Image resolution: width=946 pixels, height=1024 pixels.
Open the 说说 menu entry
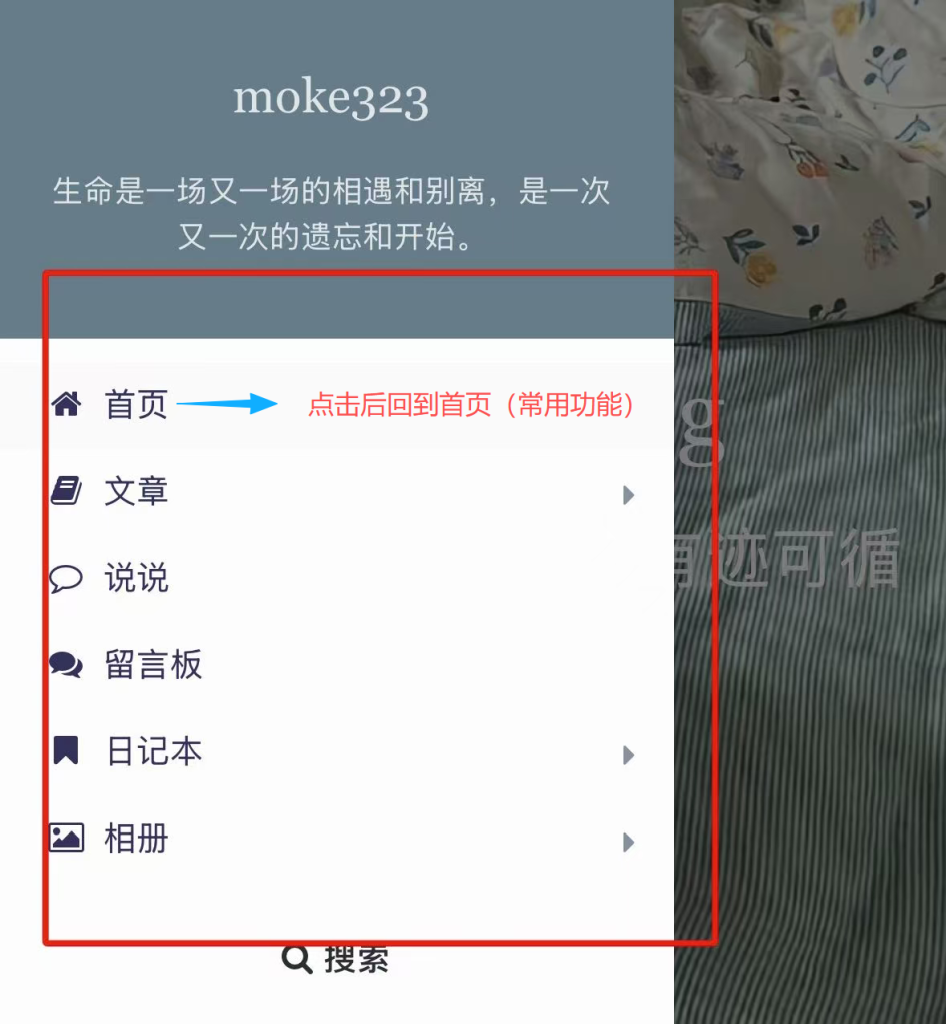[337, 579]
